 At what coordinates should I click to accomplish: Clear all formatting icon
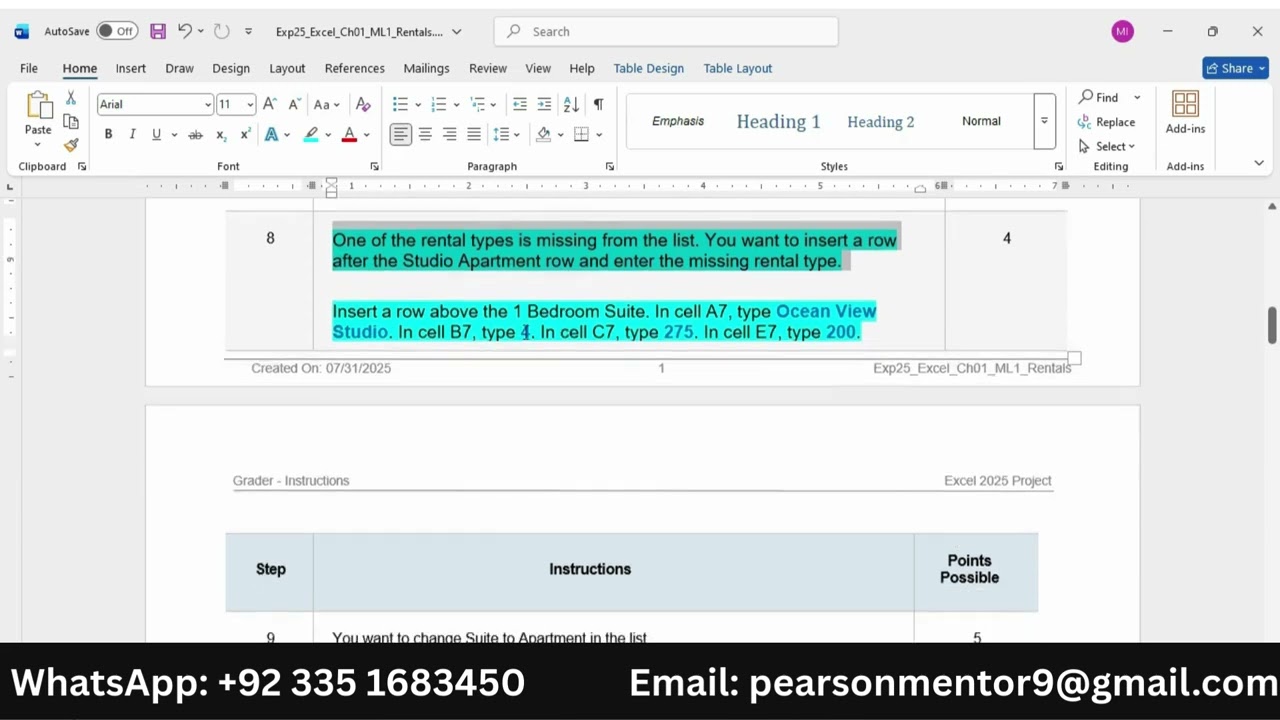coord(363,104)
